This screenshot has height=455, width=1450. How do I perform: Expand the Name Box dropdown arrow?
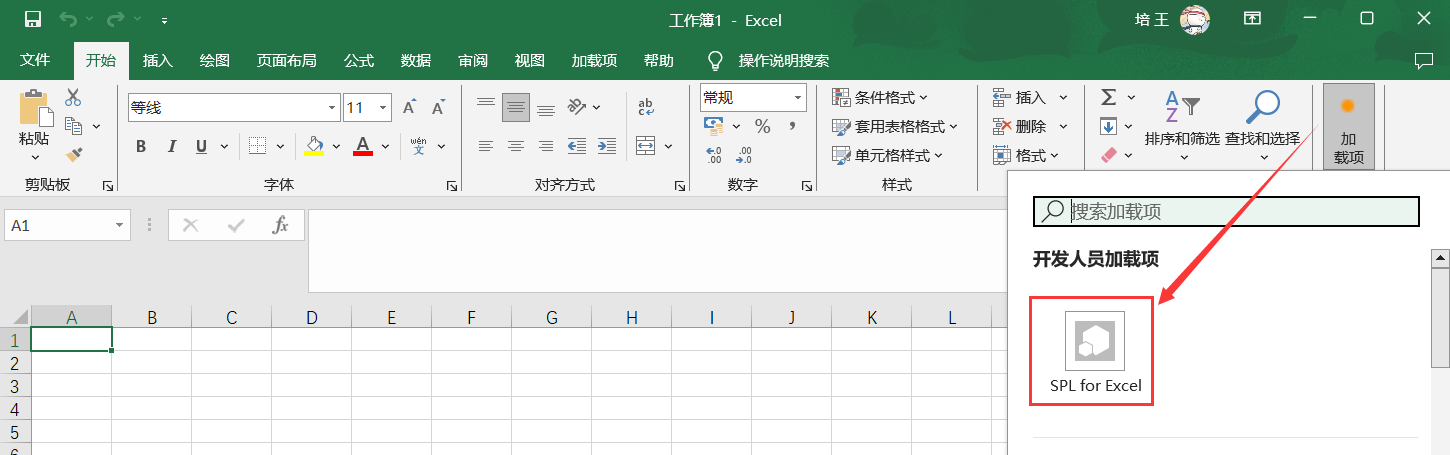120,226
